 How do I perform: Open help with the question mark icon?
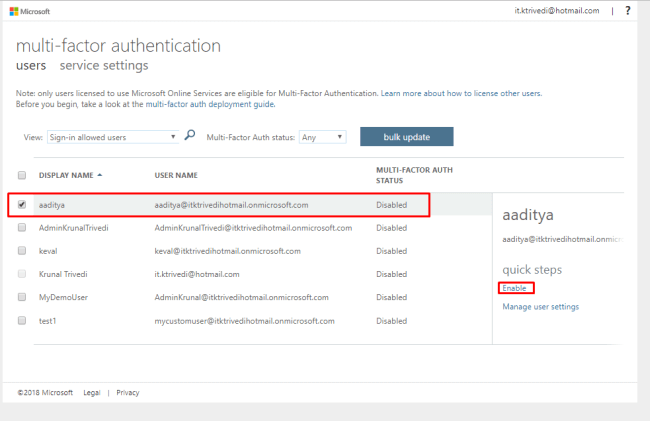[627, 11]
